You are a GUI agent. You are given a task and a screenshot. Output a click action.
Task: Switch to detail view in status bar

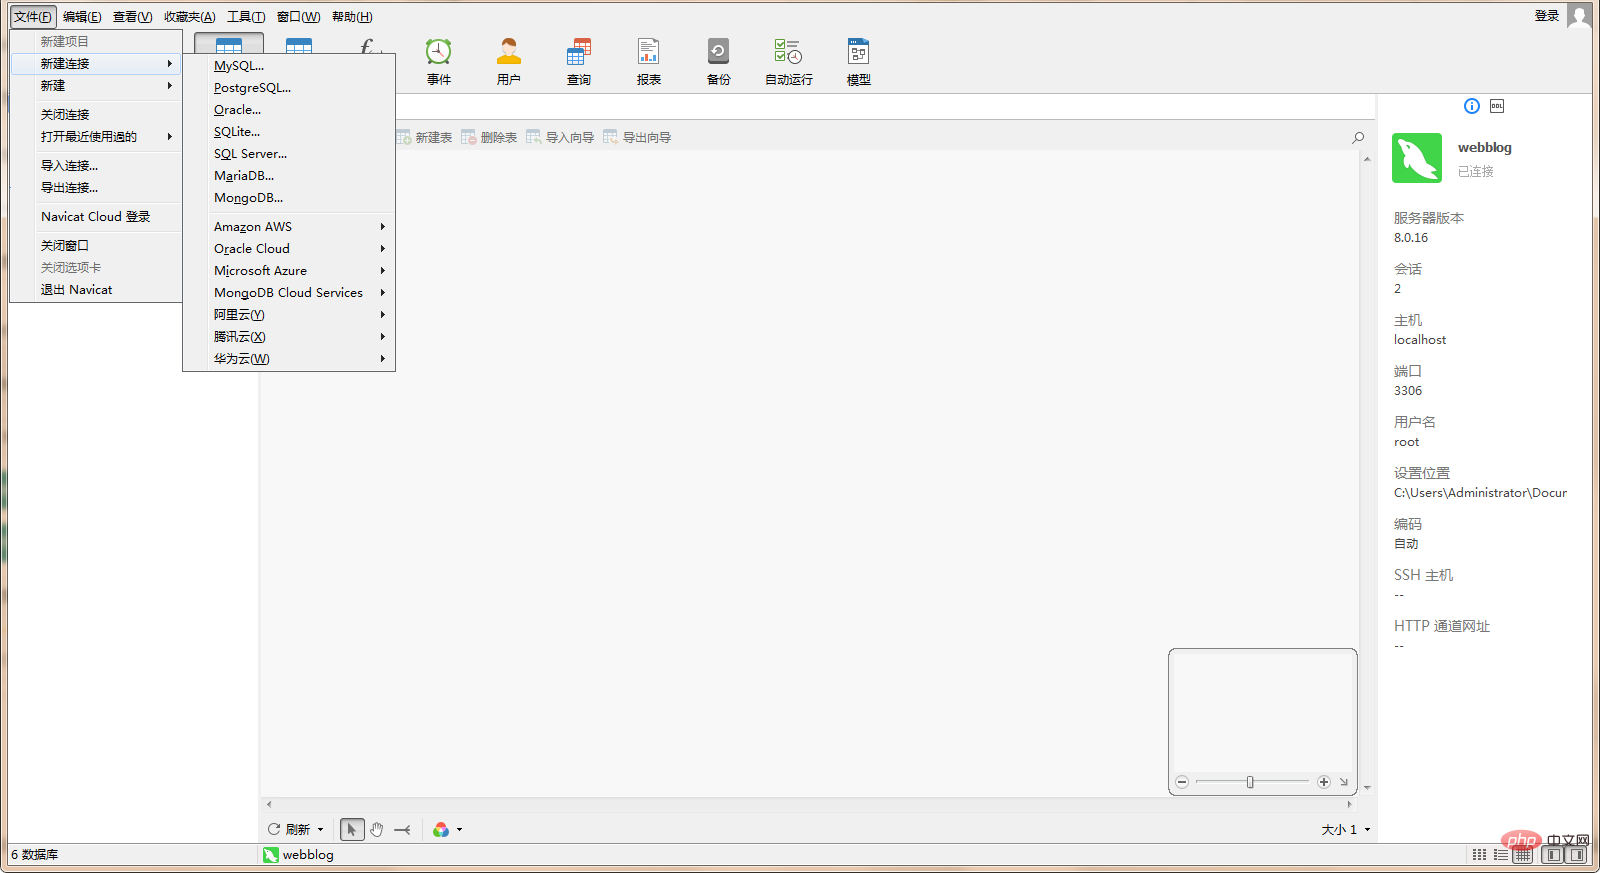pyautogui.click(x=1501, y=855)
